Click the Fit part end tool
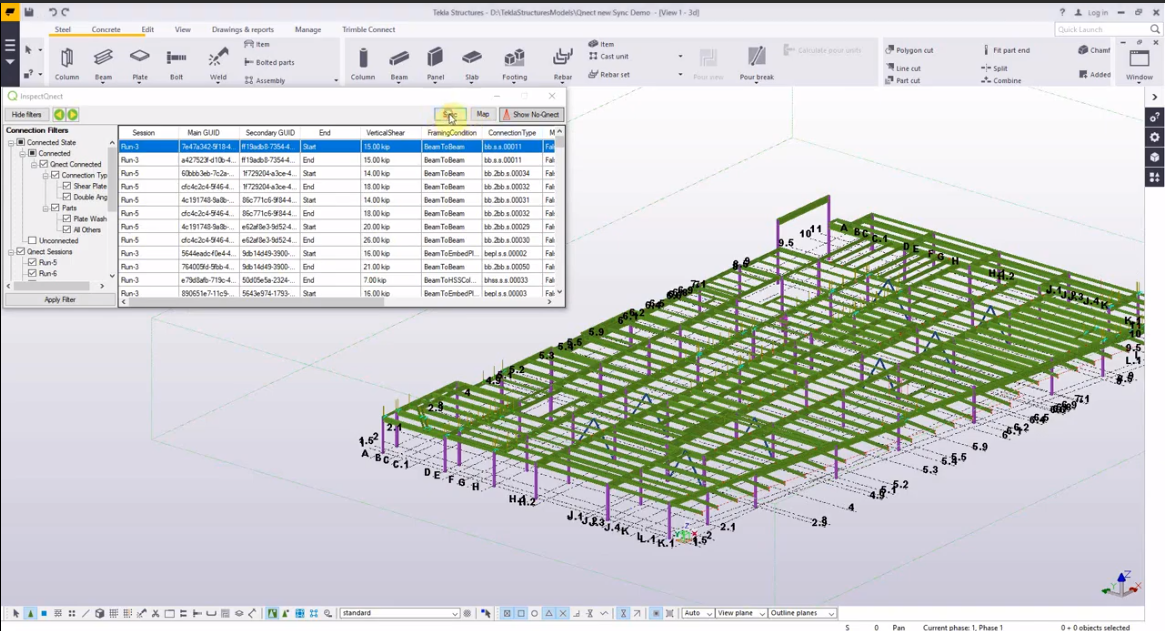 pyautogui.click(x=1006, y=50)
